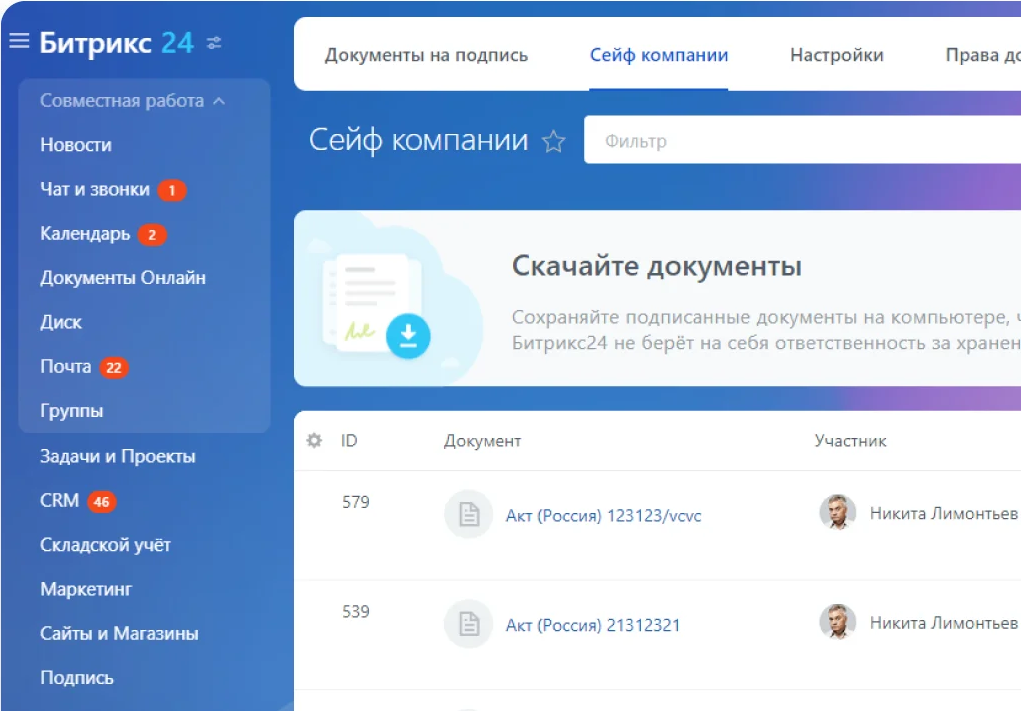
Task: Toggle the favorite star next to Сейф компании
Action: tap(555, 141)
